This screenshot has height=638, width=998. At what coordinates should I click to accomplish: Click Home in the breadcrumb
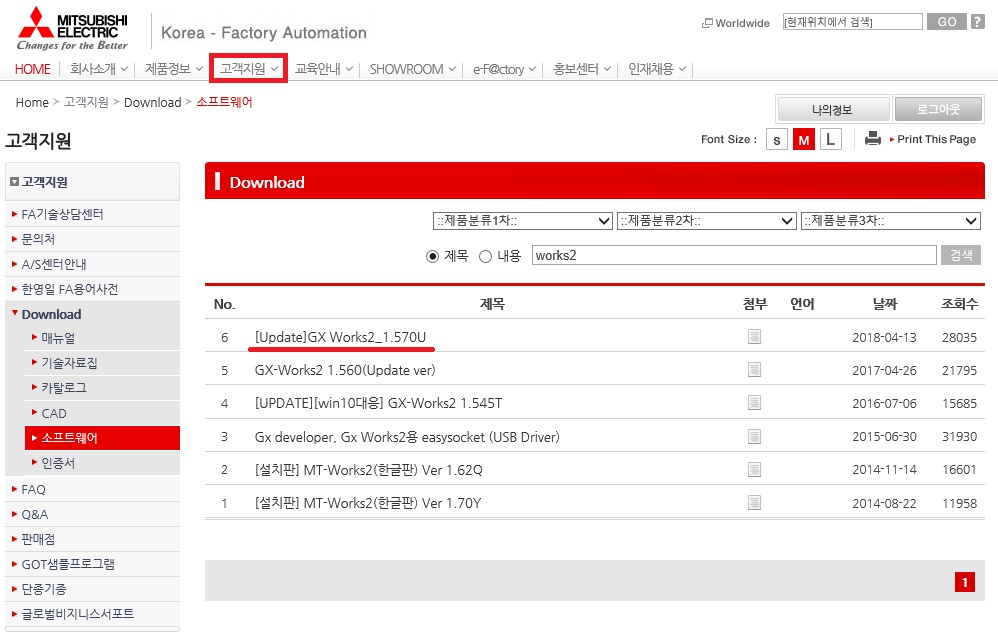[x=32, y=103]
